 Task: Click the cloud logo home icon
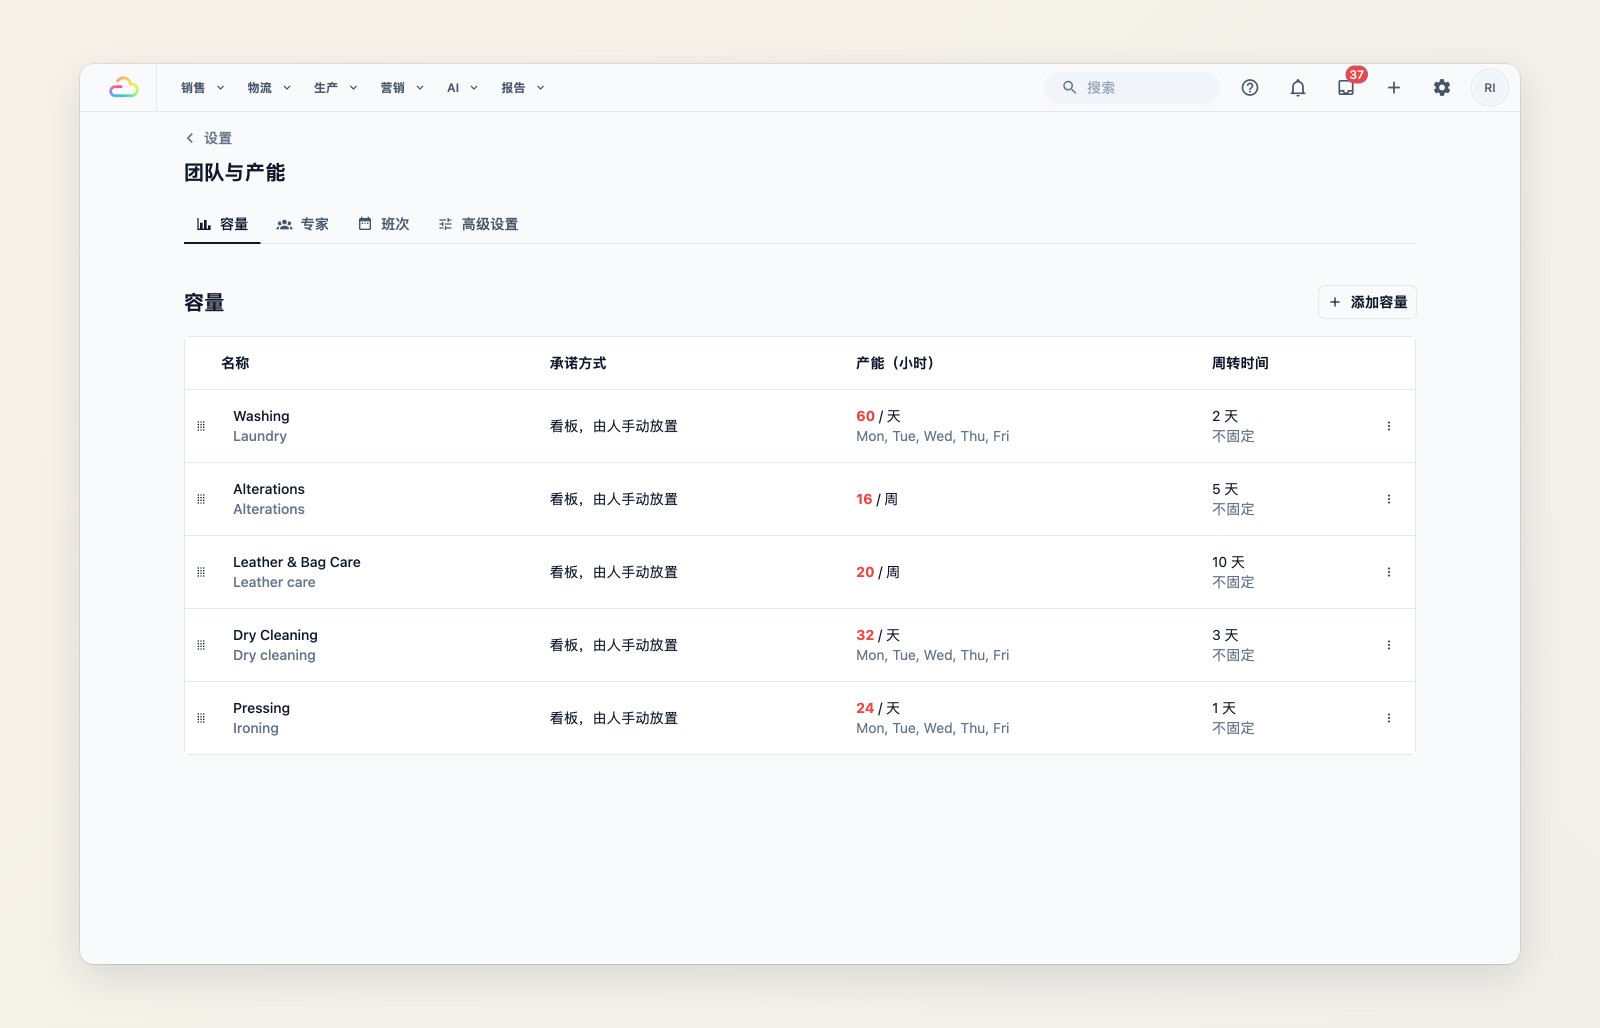coord(124,88)
